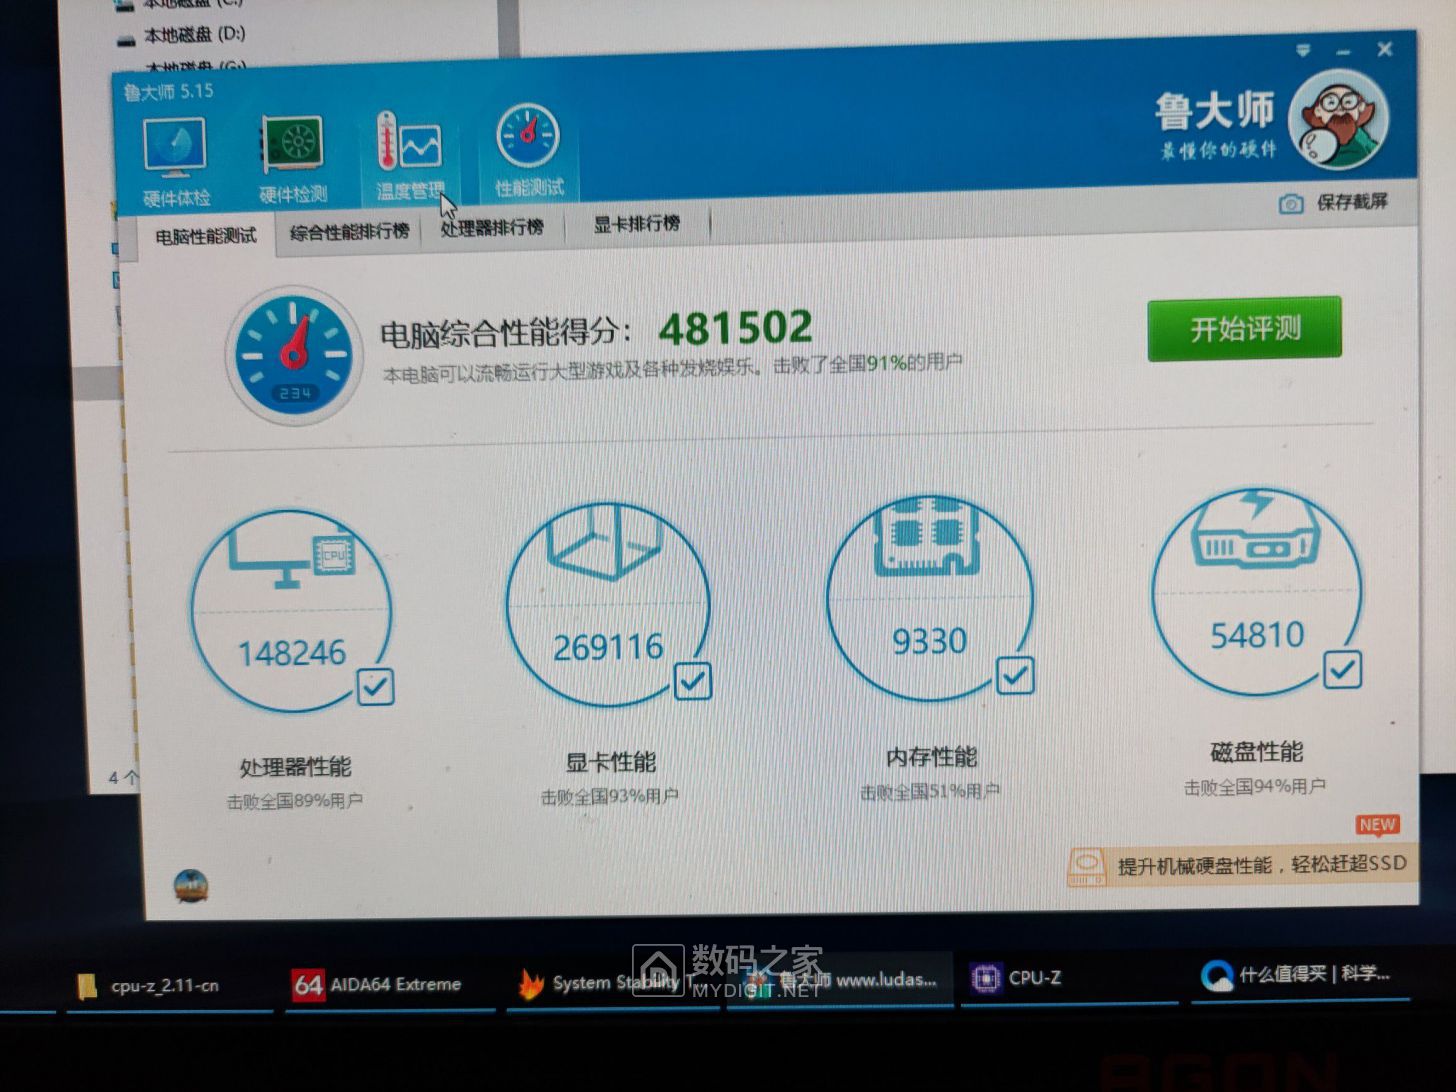Click the graphics score 269116

click(x=608, y=647)
